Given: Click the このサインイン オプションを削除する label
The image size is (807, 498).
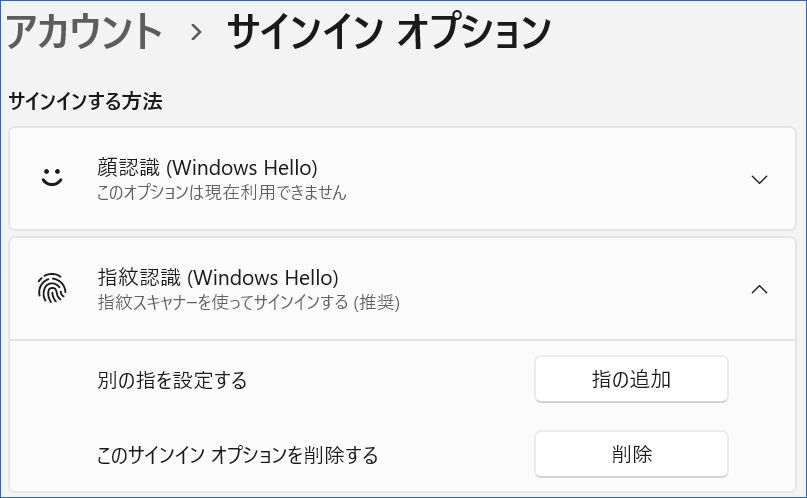Looking at the screenshot, I should 237,455.
